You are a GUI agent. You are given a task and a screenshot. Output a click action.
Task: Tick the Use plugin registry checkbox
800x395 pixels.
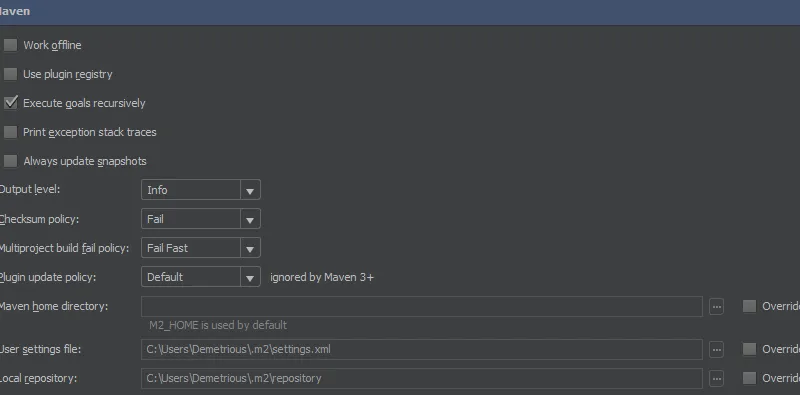(x=11, y=74)
